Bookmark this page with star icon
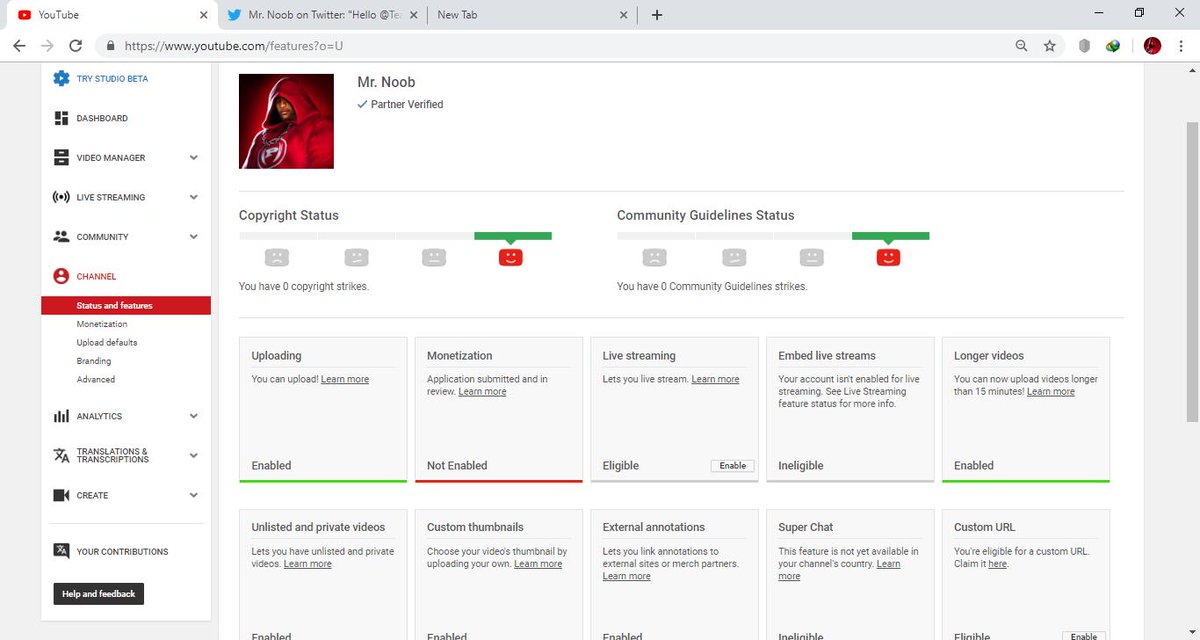Screen dimensions: 1200x640 [1049, 46]
